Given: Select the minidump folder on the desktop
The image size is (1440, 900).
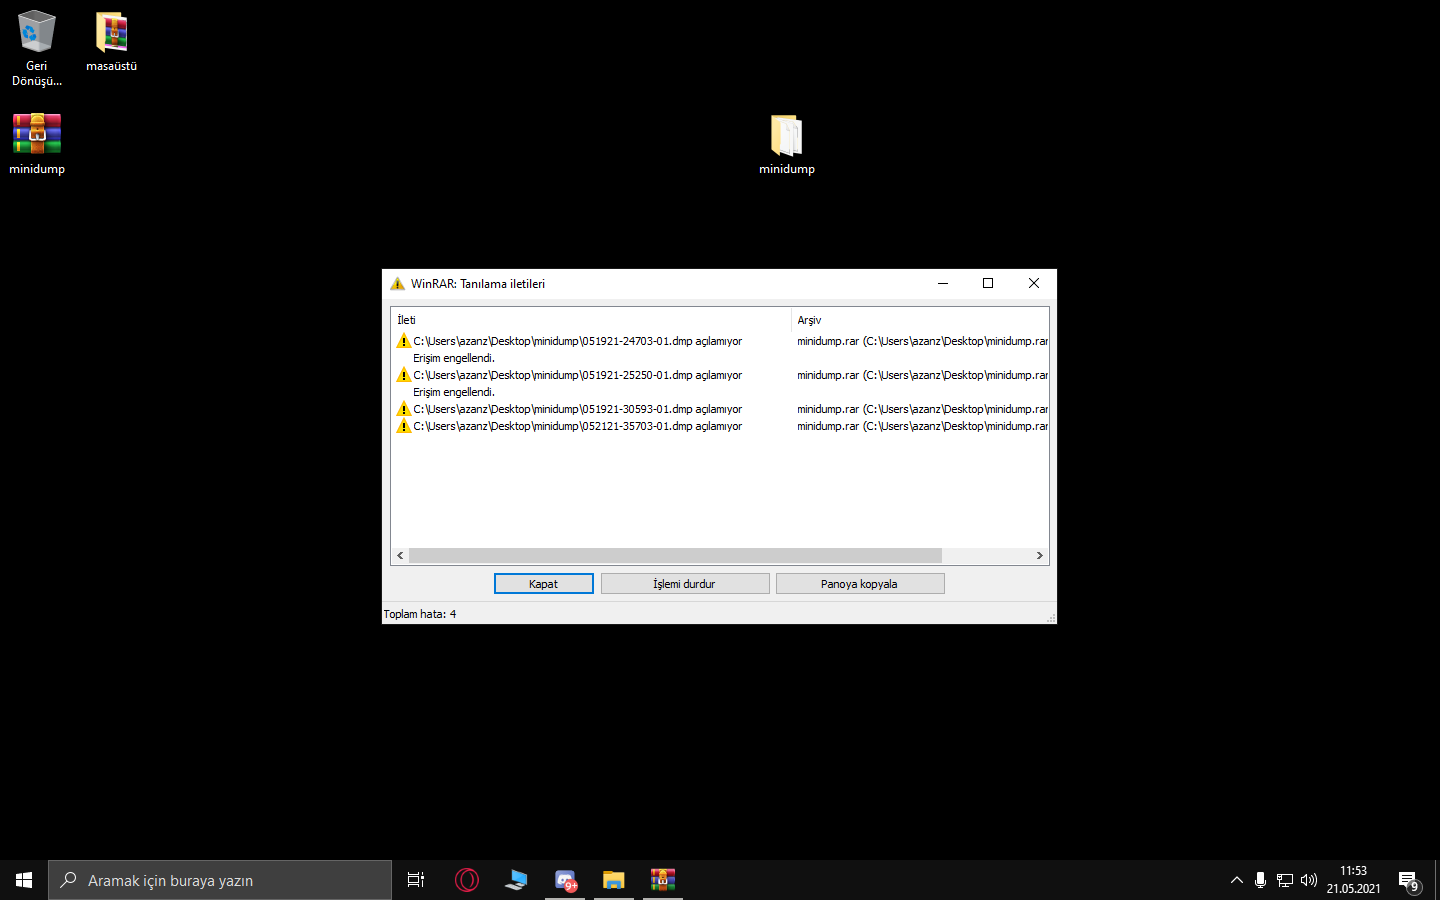Looking at the screenshot, I should pyautogui.click(x=787, y=144).
